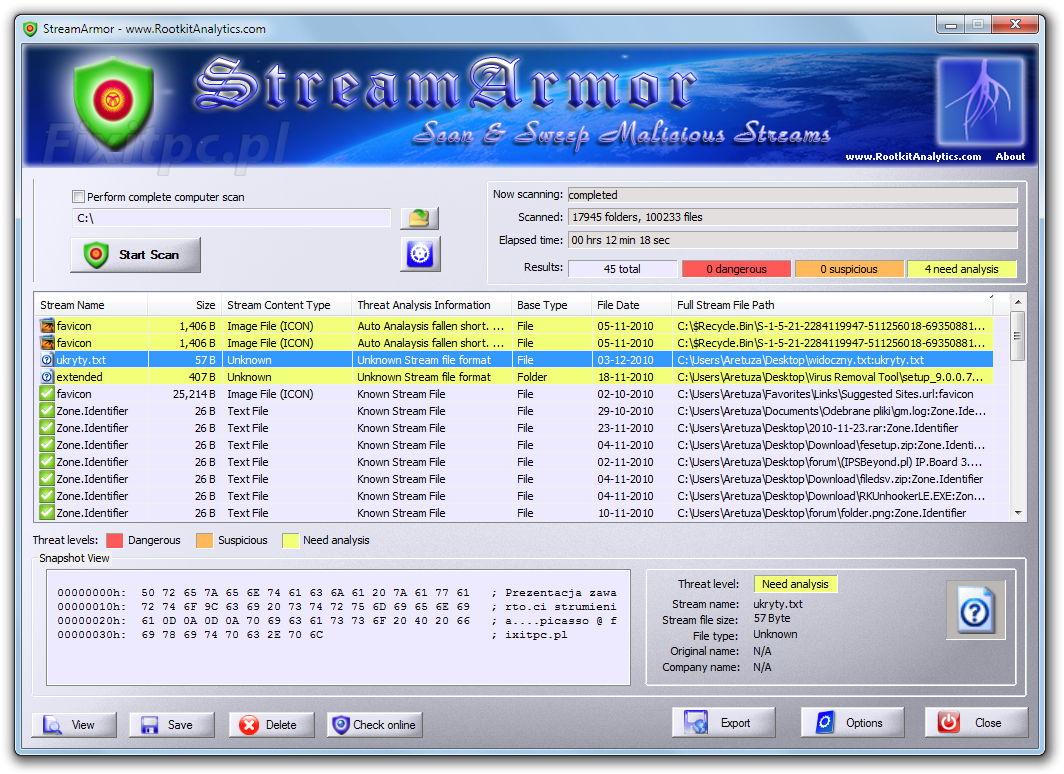Click the '407 B' size cell

tap(202, 377)
